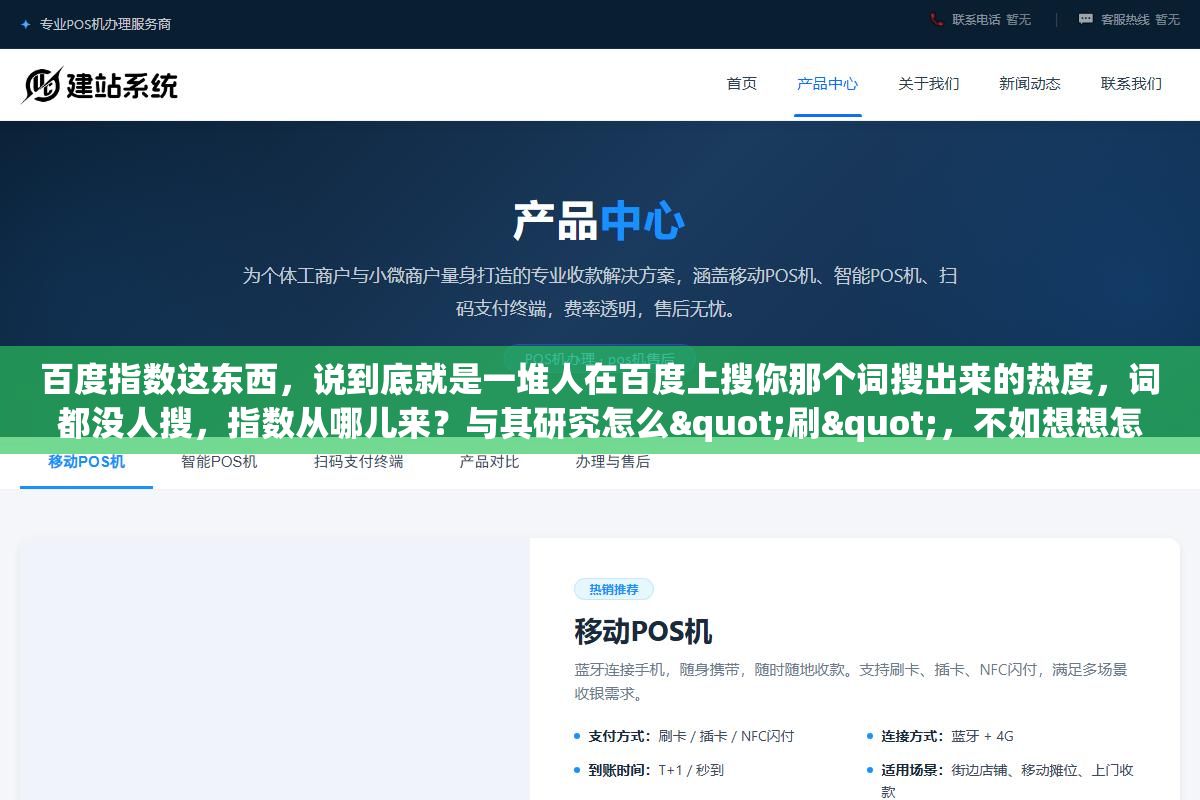Viewport: 1200px width, 800px height.
Task: Click the 连接方式 蓝牙 + 4G line
Action: tap(947, 736)
